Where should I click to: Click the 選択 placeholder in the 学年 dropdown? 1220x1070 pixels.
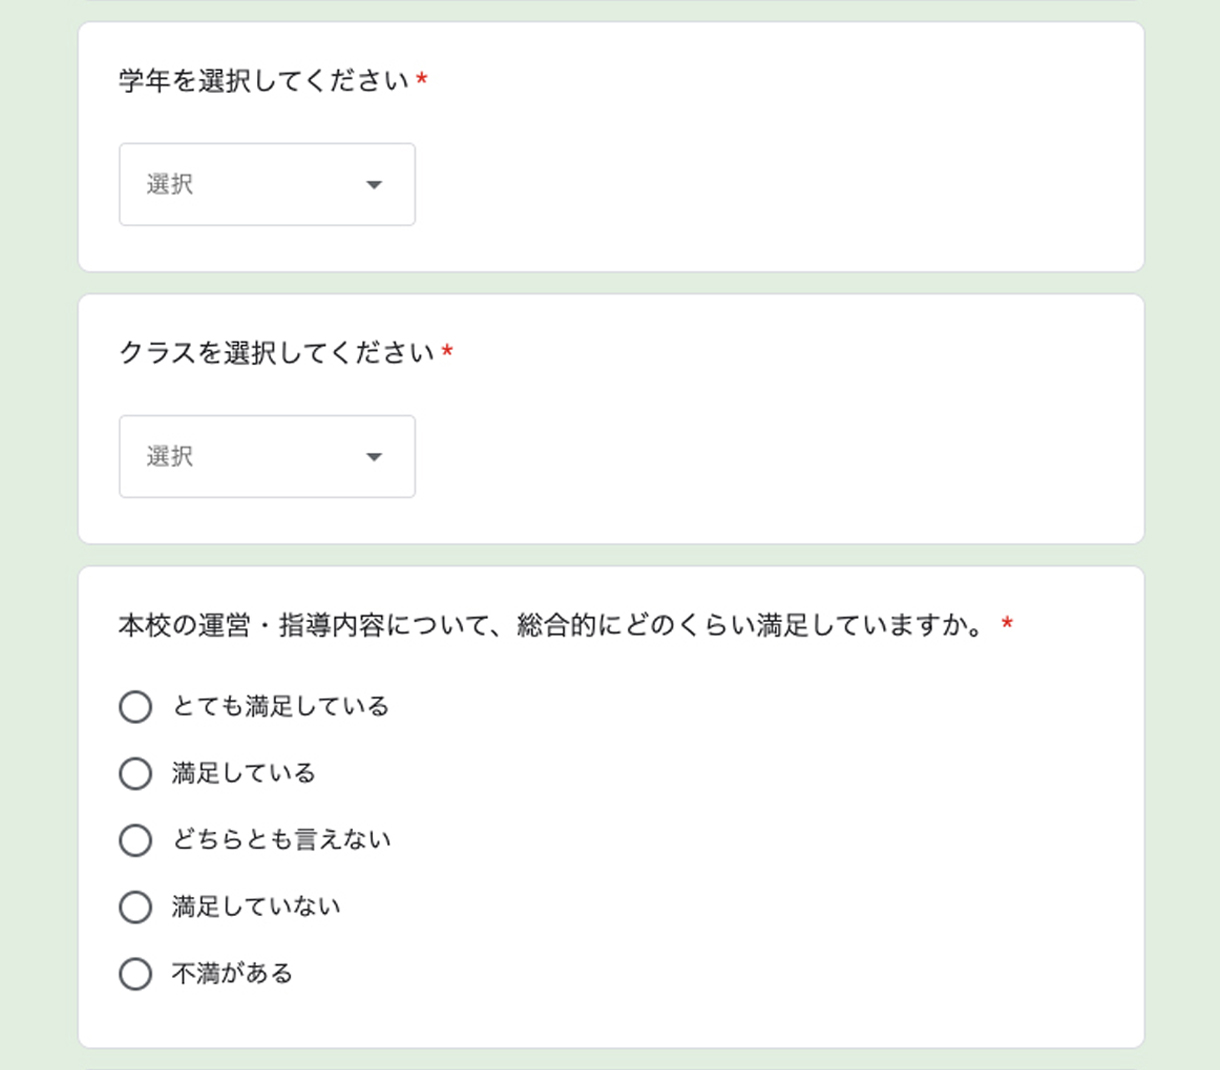tap(170, 184)
